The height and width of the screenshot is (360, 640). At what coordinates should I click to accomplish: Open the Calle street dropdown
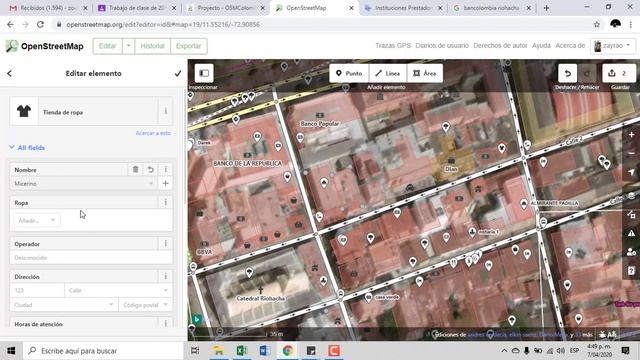pos(118,290)
